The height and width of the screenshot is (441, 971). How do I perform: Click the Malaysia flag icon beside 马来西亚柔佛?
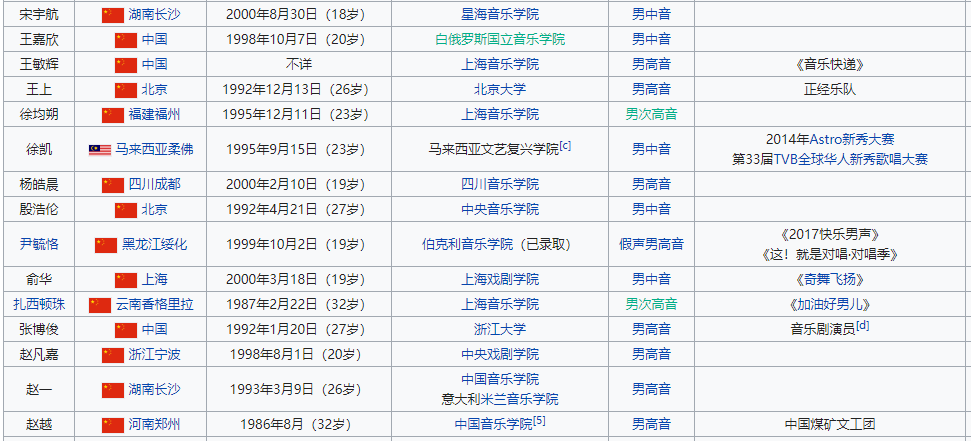tap(100, 149)
